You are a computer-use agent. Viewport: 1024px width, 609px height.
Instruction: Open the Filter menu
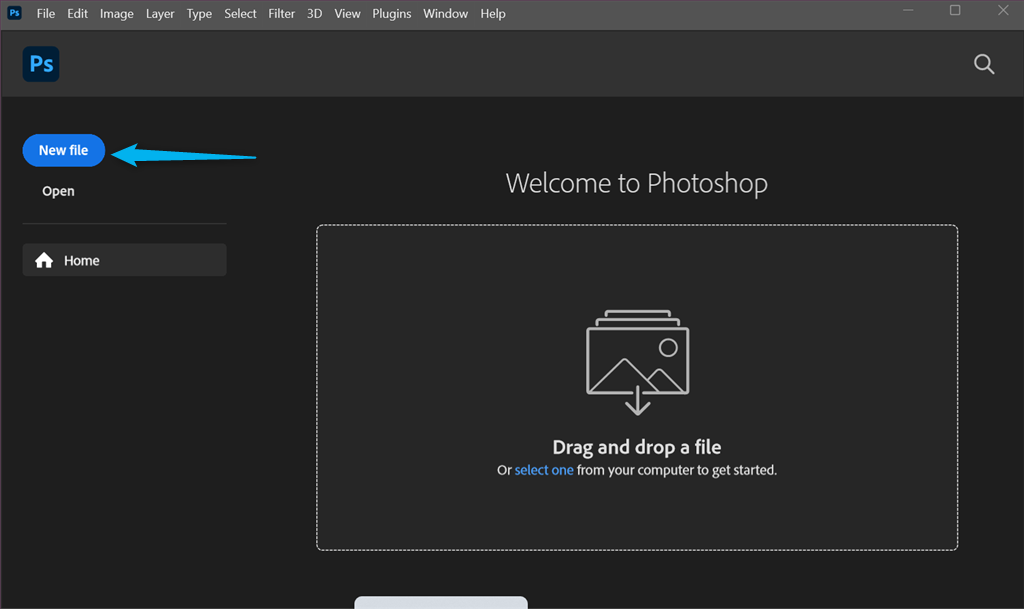(x=281, y=14)
